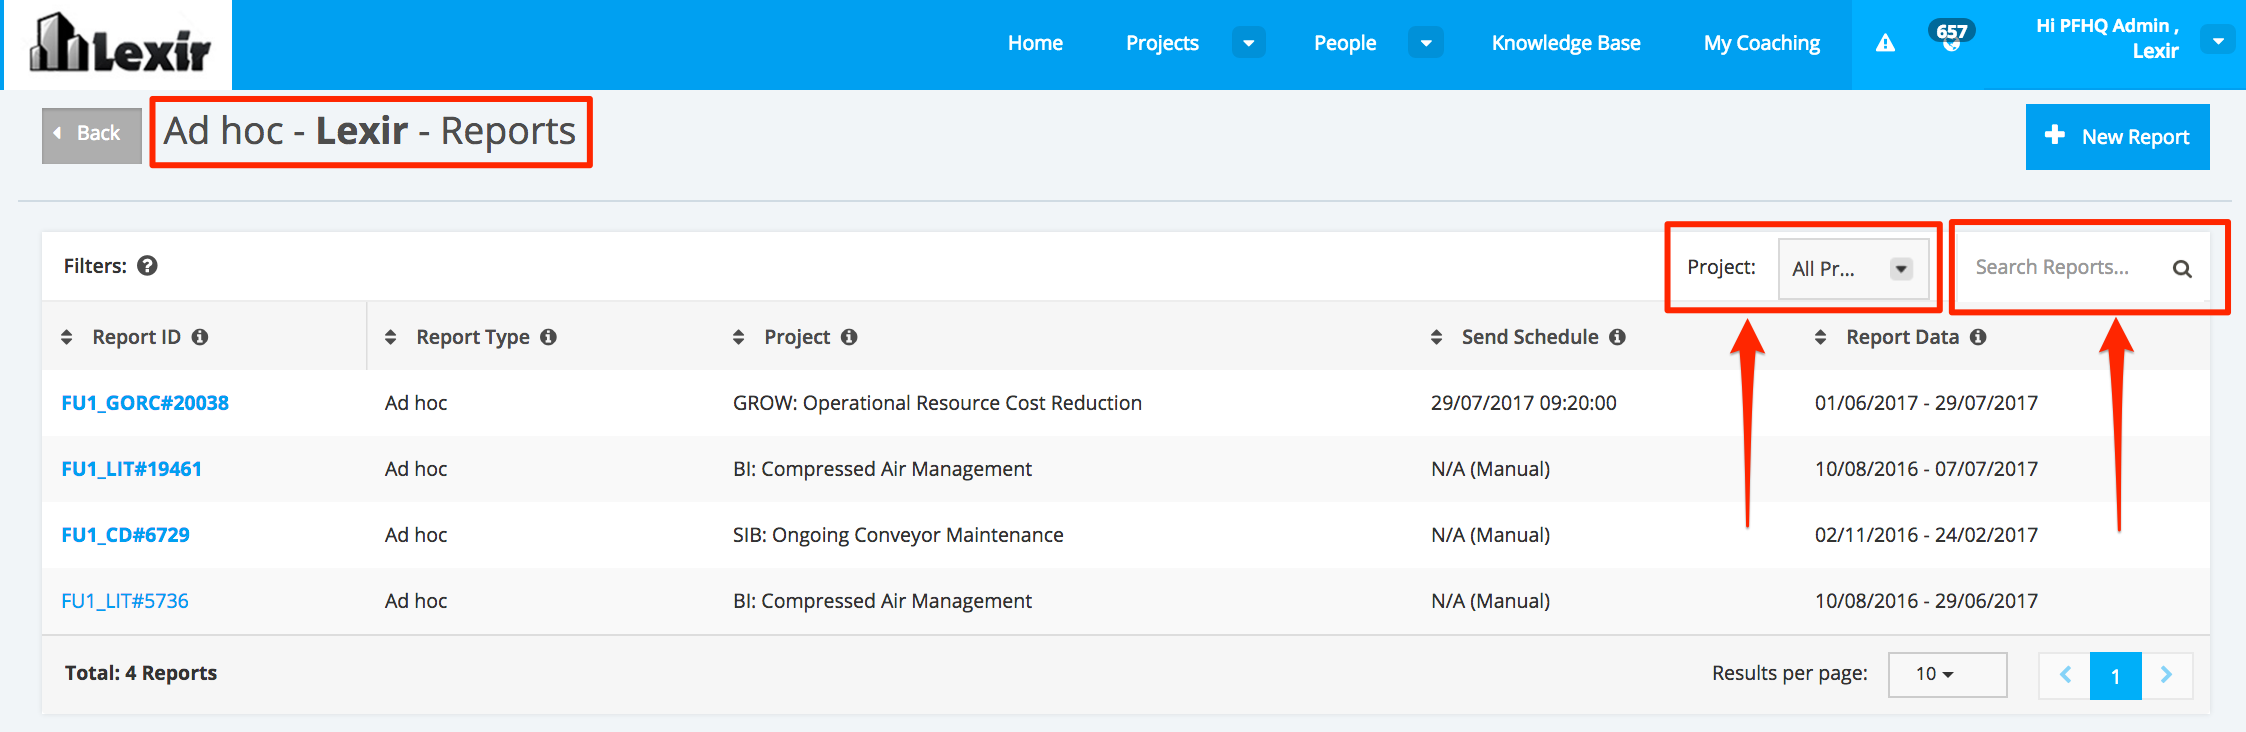
Task: Open Projects in navigation bar
Action: pos(1162,43)
